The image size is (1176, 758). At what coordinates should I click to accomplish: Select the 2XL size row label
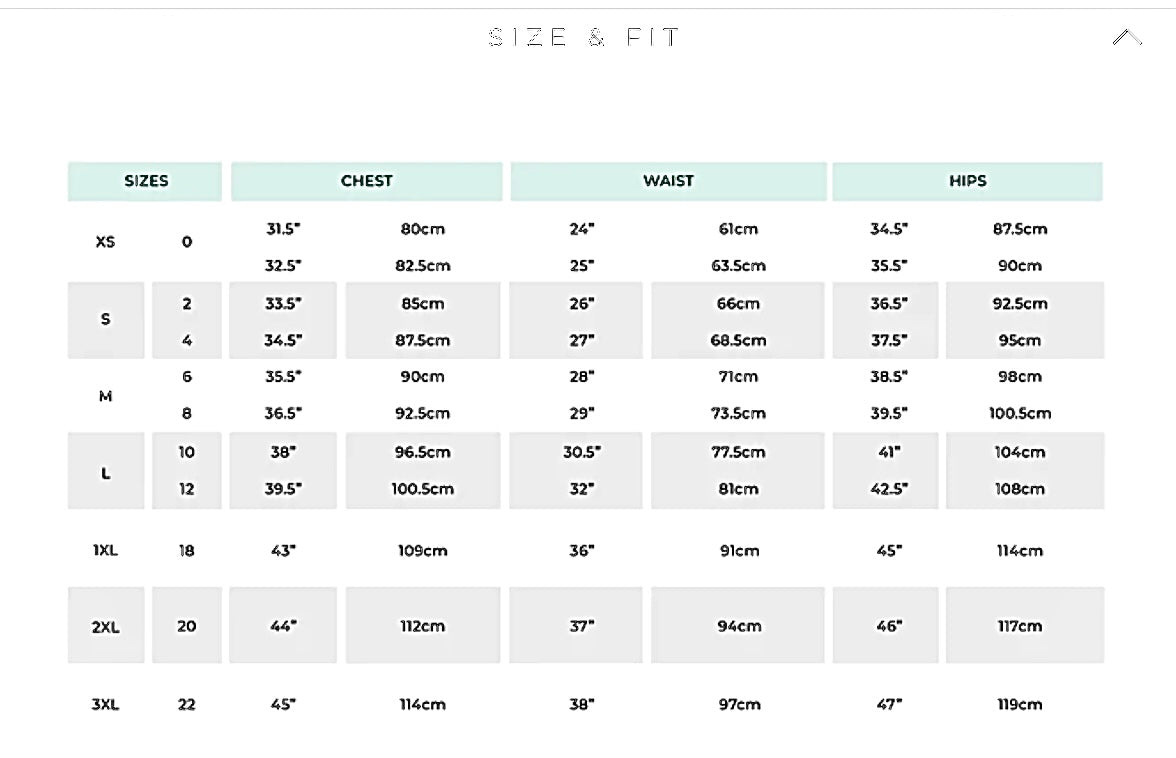(x=106, y=627)
